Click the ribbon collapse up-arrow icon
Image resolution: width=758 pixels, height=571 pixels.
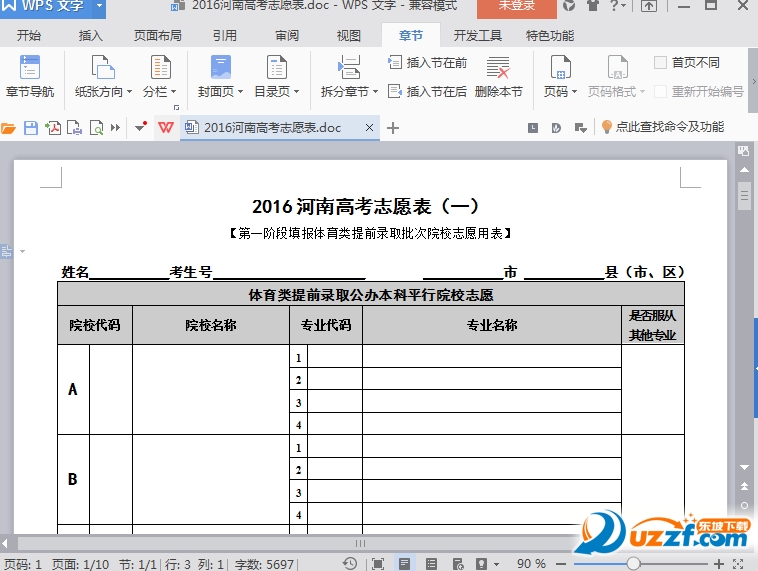point(649,6)
